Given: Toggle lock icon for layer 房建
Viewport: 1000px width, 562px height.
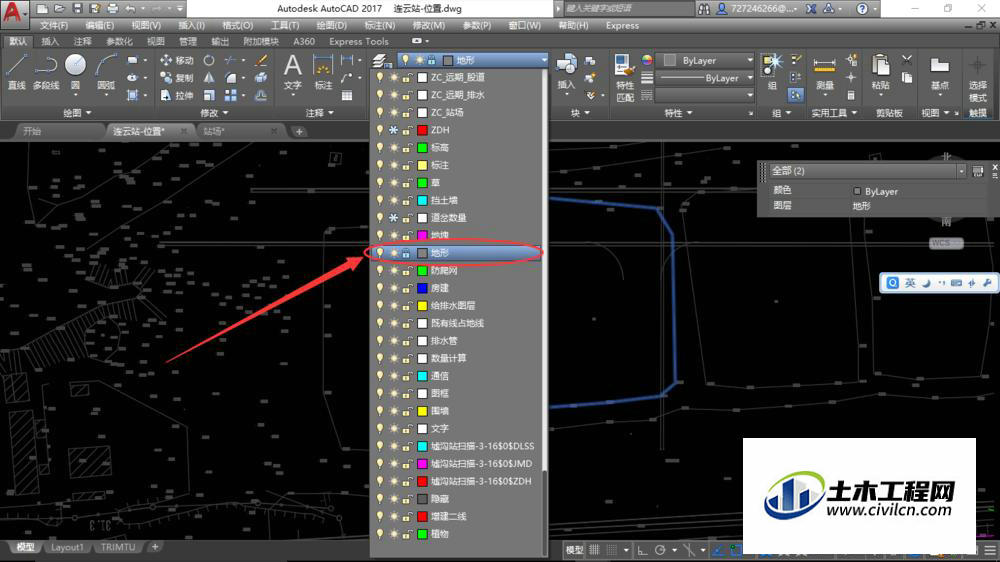Looking at the screenshot, I should tap(406, 288).
